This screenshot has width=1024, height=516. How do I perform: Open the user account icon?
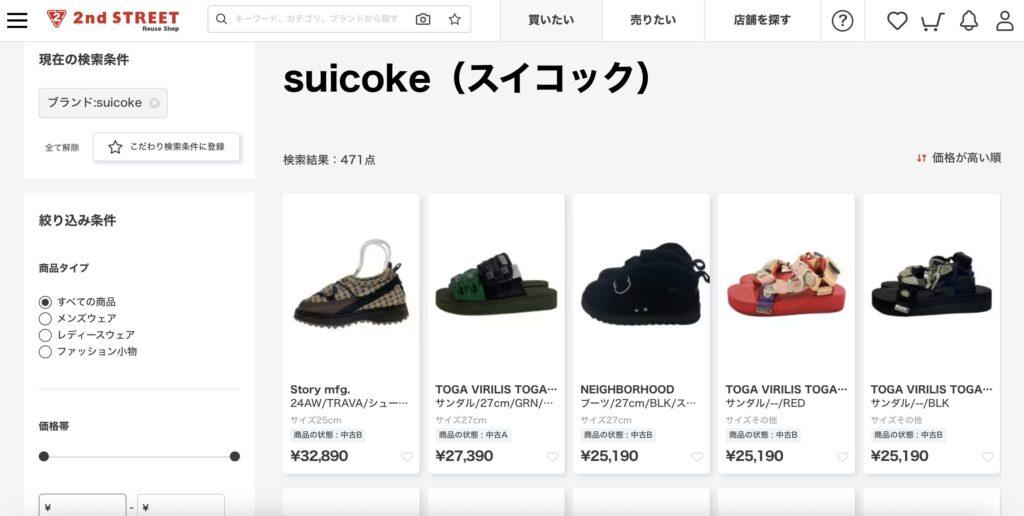pyautogui.click(x=1005, y=21)
